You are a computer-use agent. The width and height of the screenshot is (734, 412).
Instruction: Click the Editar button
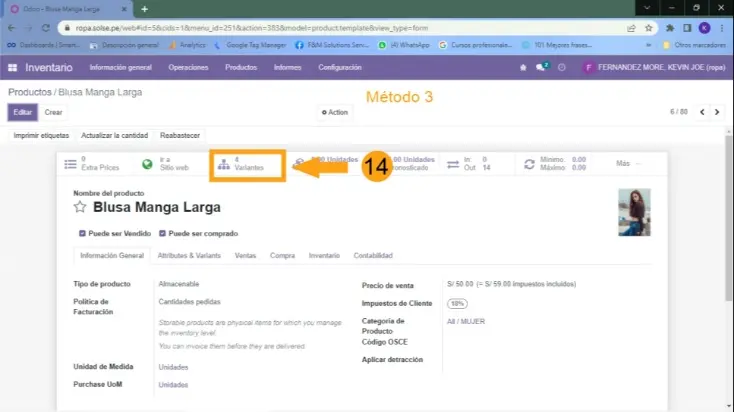pyautogui.click(x=22, y=112)
